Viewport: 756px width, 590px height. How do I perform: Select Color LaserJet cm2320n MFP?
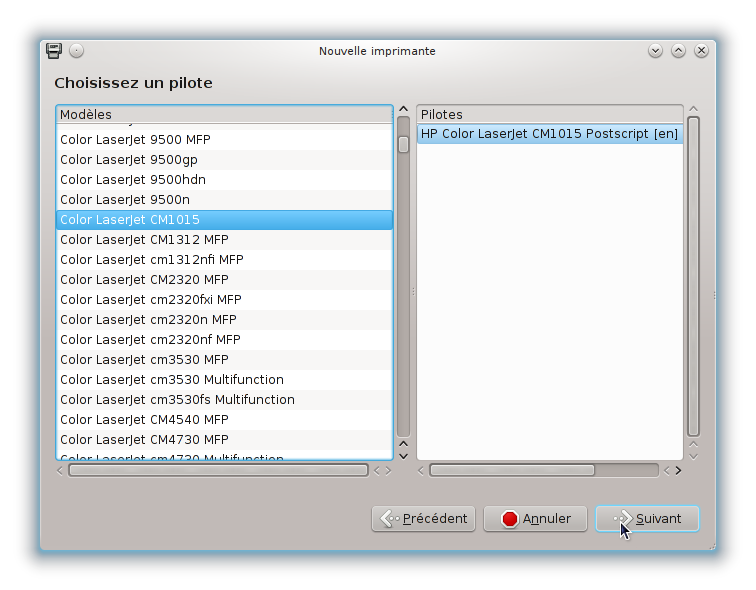coord(224,320)
